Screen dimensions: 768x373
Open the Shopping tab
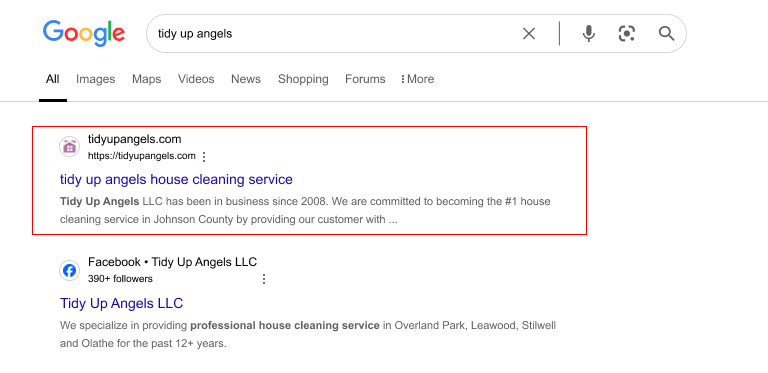(303, 79)
